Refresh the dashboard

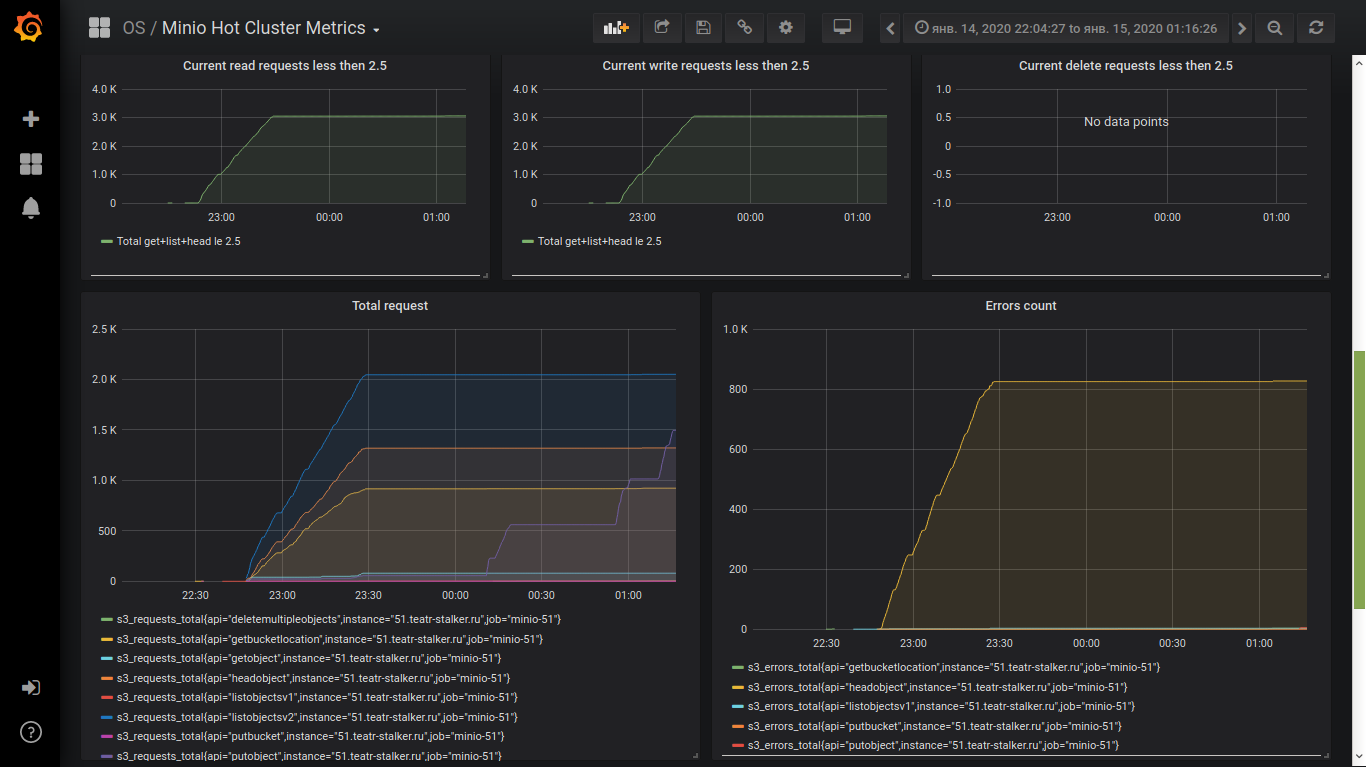pyautogui.click(x=1316, y=28)
